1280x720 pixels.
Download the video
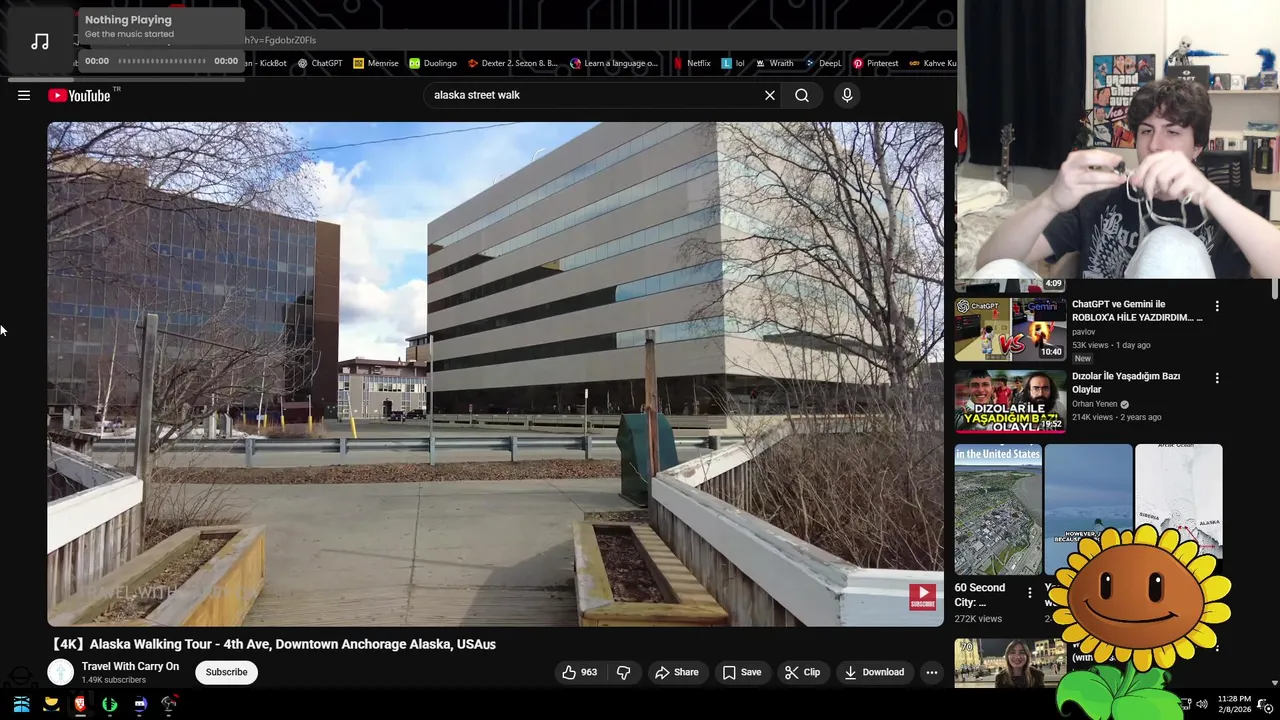click(874, 672)
